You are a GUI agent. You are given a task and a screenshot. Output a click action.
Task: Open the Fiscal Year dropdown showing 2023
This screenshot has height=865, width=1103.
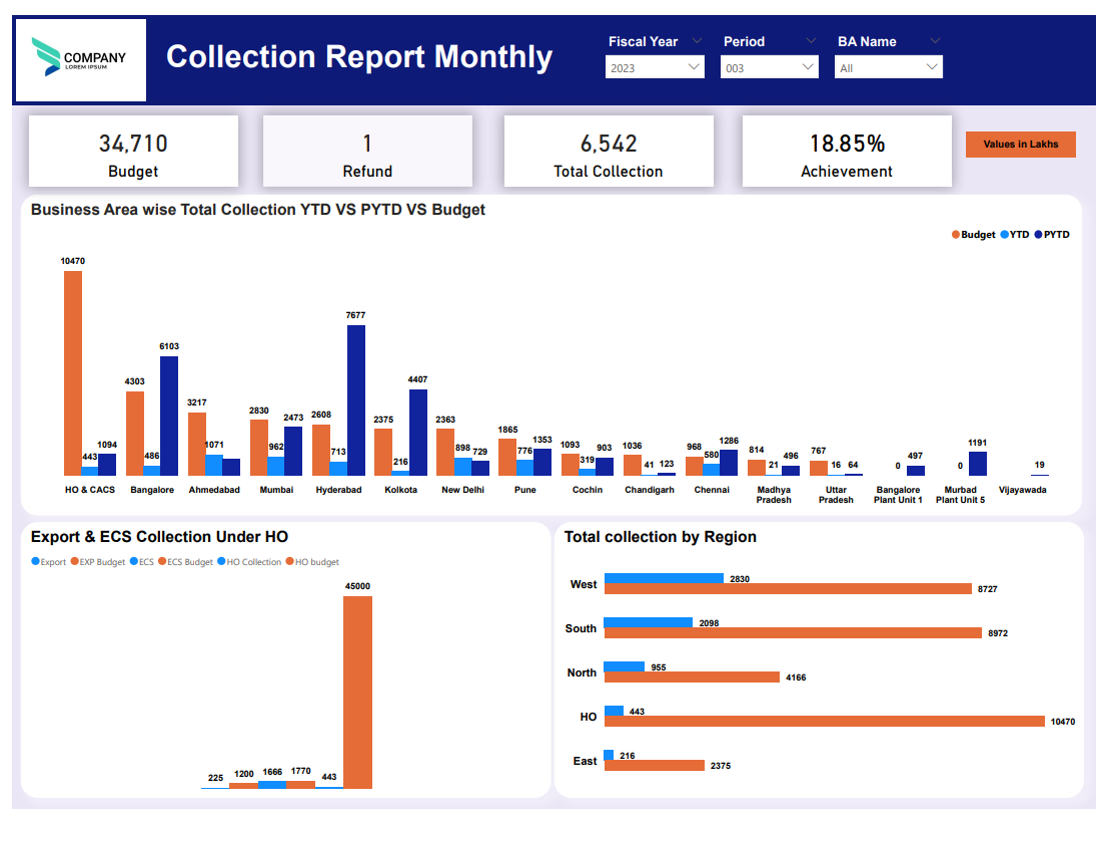pos(655,68)
